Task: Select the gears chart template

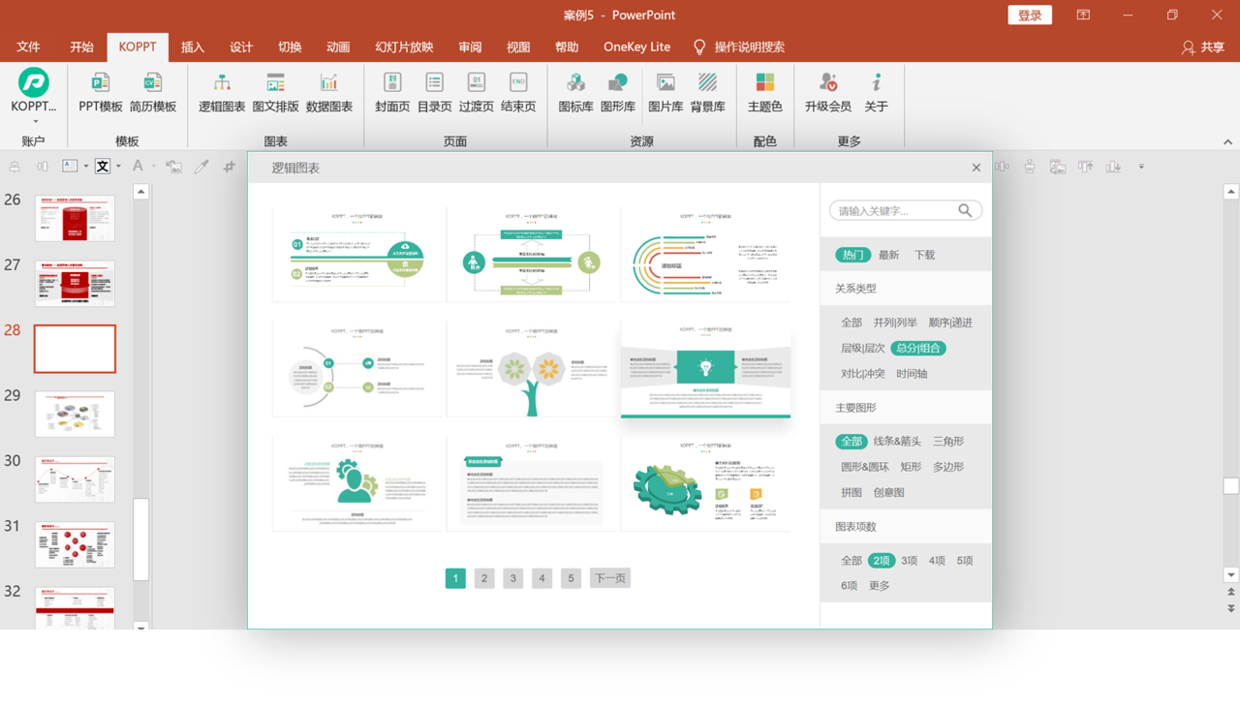Action: pyautogui.click(x=706, y=483)
